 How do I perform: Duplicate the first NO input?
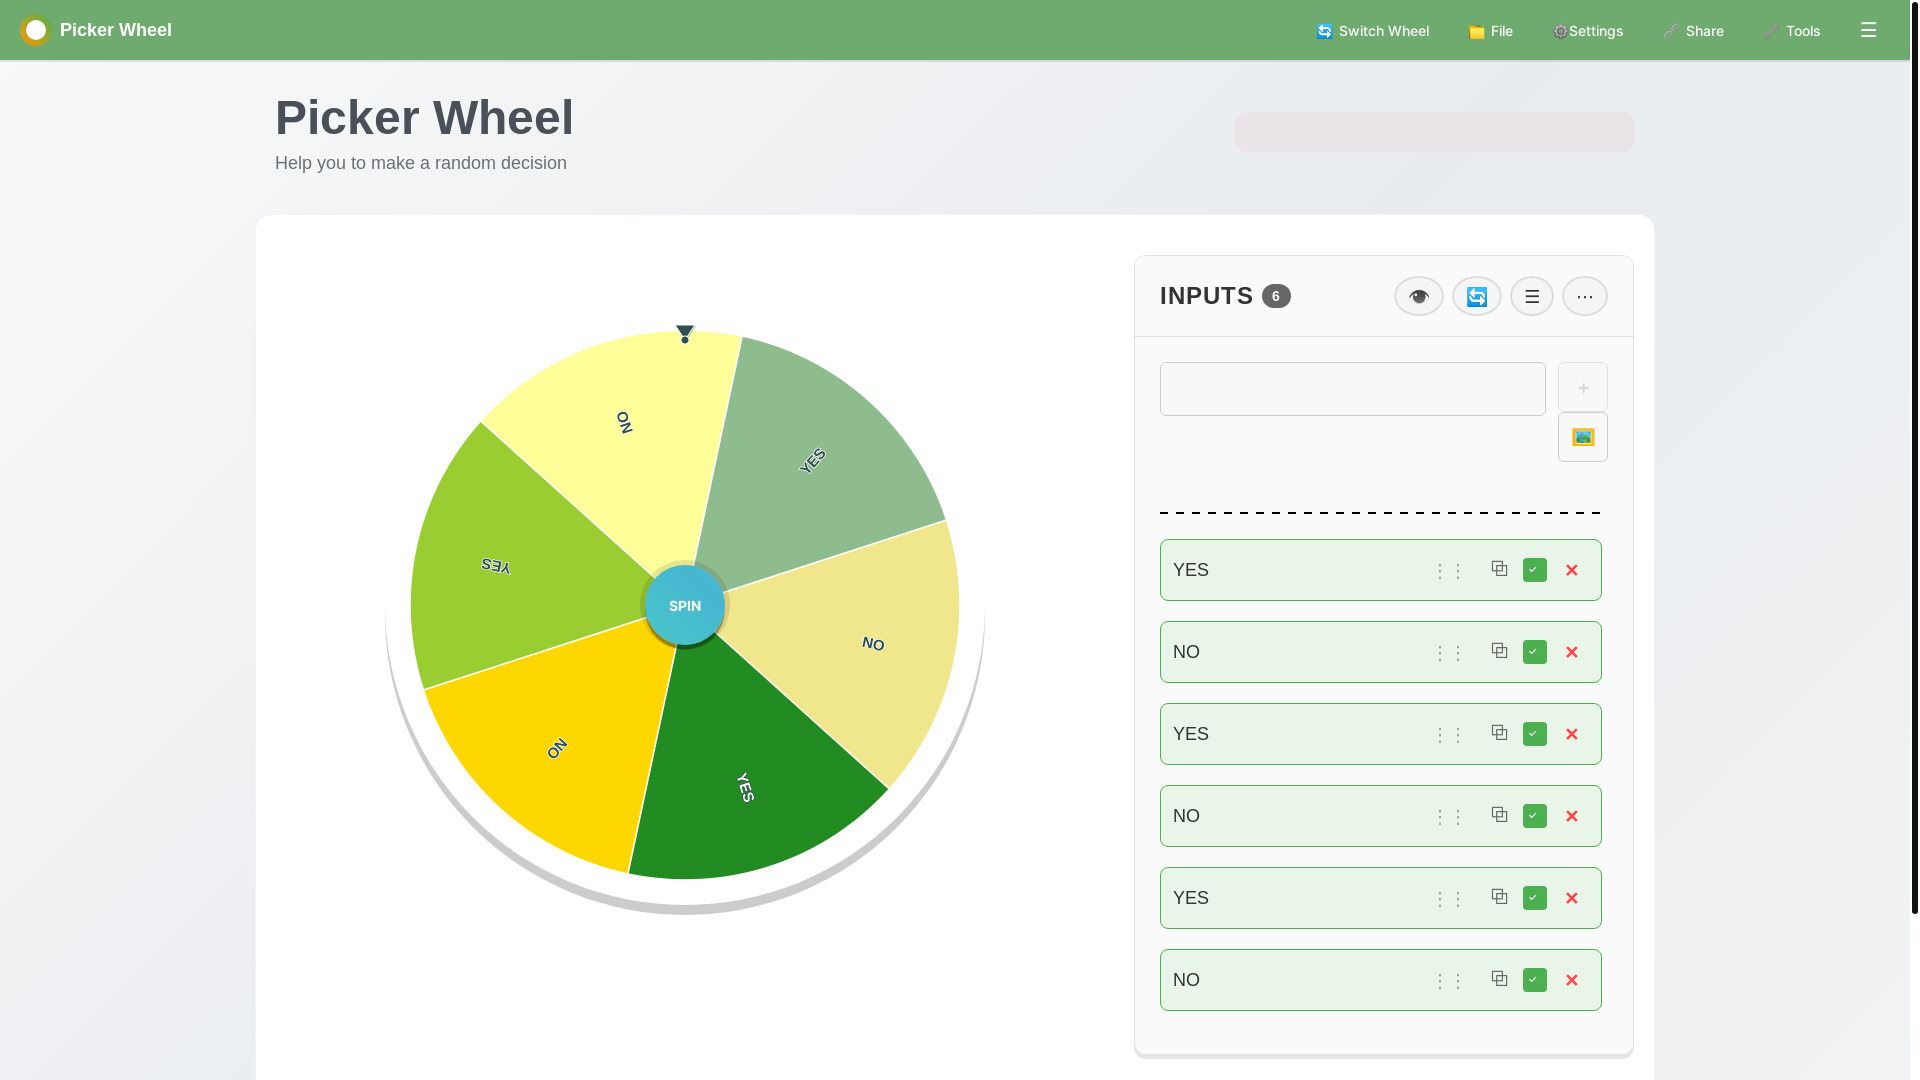(1499, 650)
